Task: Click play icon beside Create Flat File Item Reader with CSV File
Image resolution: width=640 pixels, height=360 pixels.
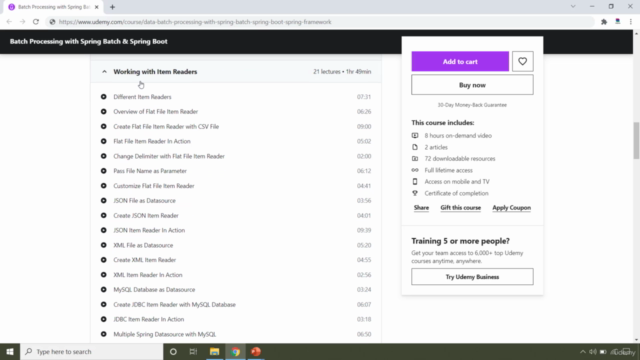Action: click(x=104, y=127)
